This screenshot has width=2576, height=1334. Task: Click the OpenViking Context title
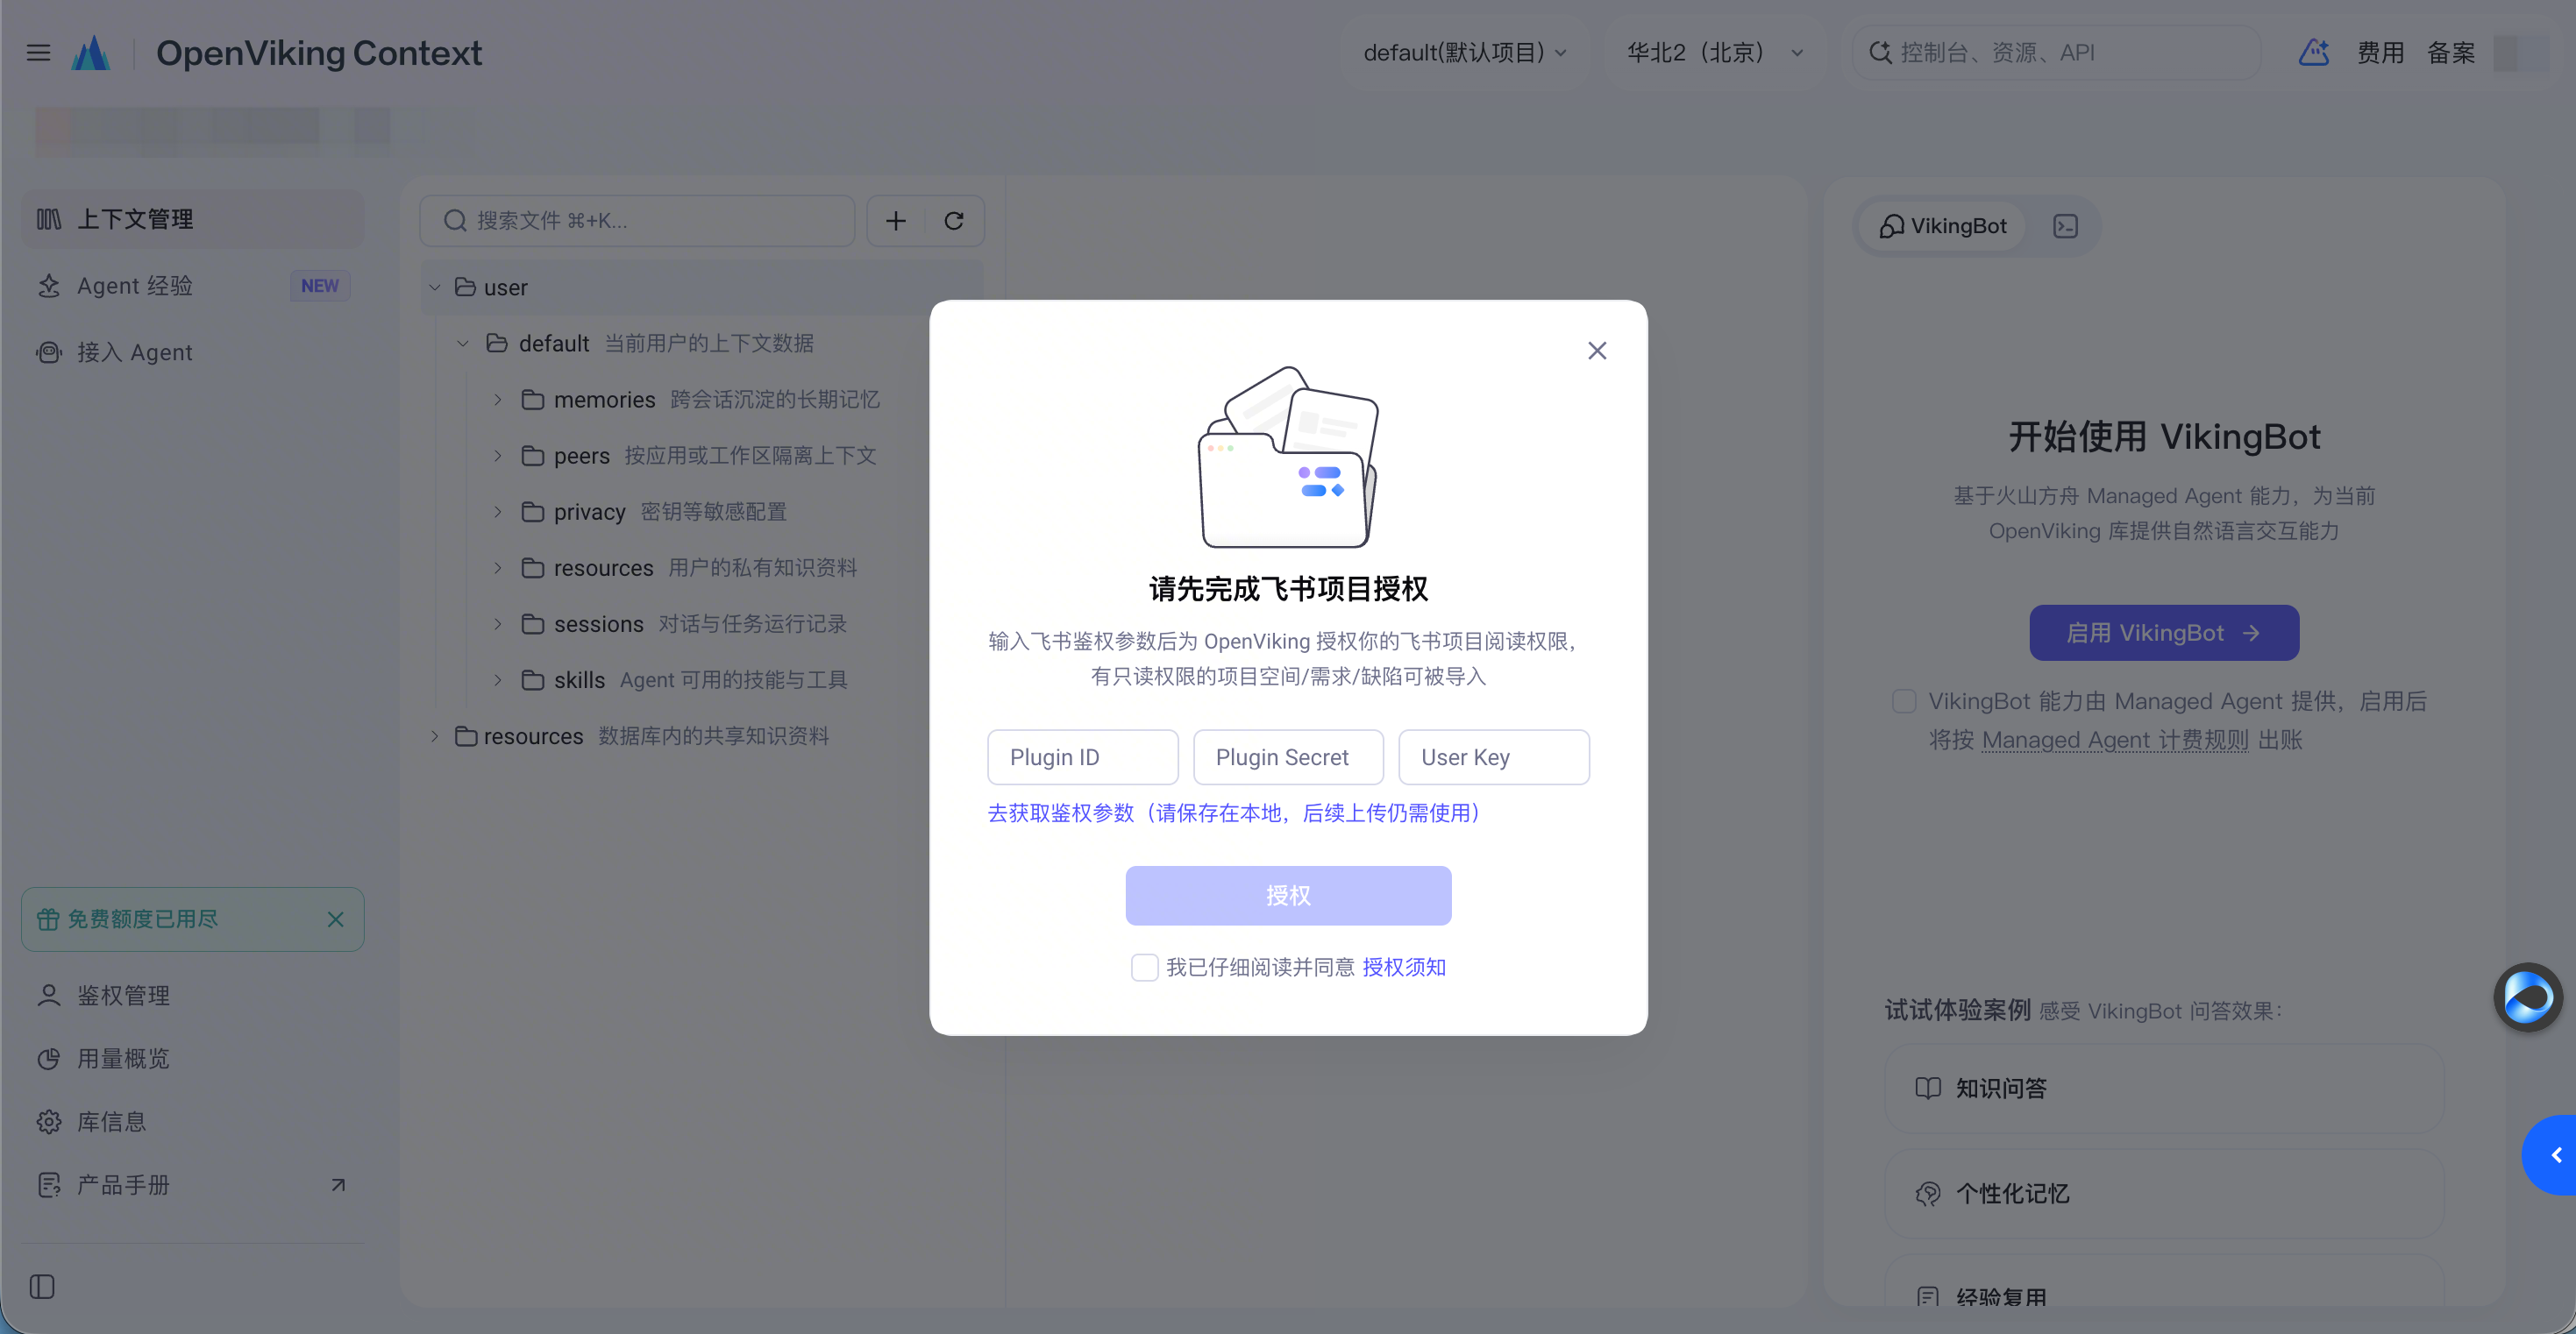(319, 53)
